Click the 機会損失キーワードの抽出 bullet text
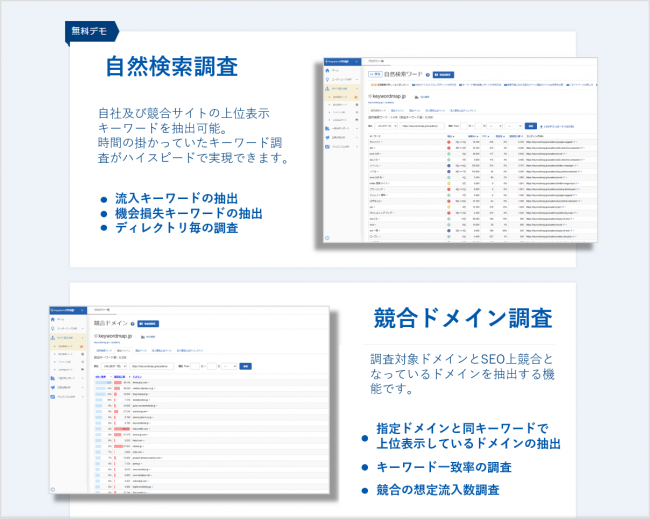Image resolution: width=650 pixels, height=519 pixels. (189, 213)
